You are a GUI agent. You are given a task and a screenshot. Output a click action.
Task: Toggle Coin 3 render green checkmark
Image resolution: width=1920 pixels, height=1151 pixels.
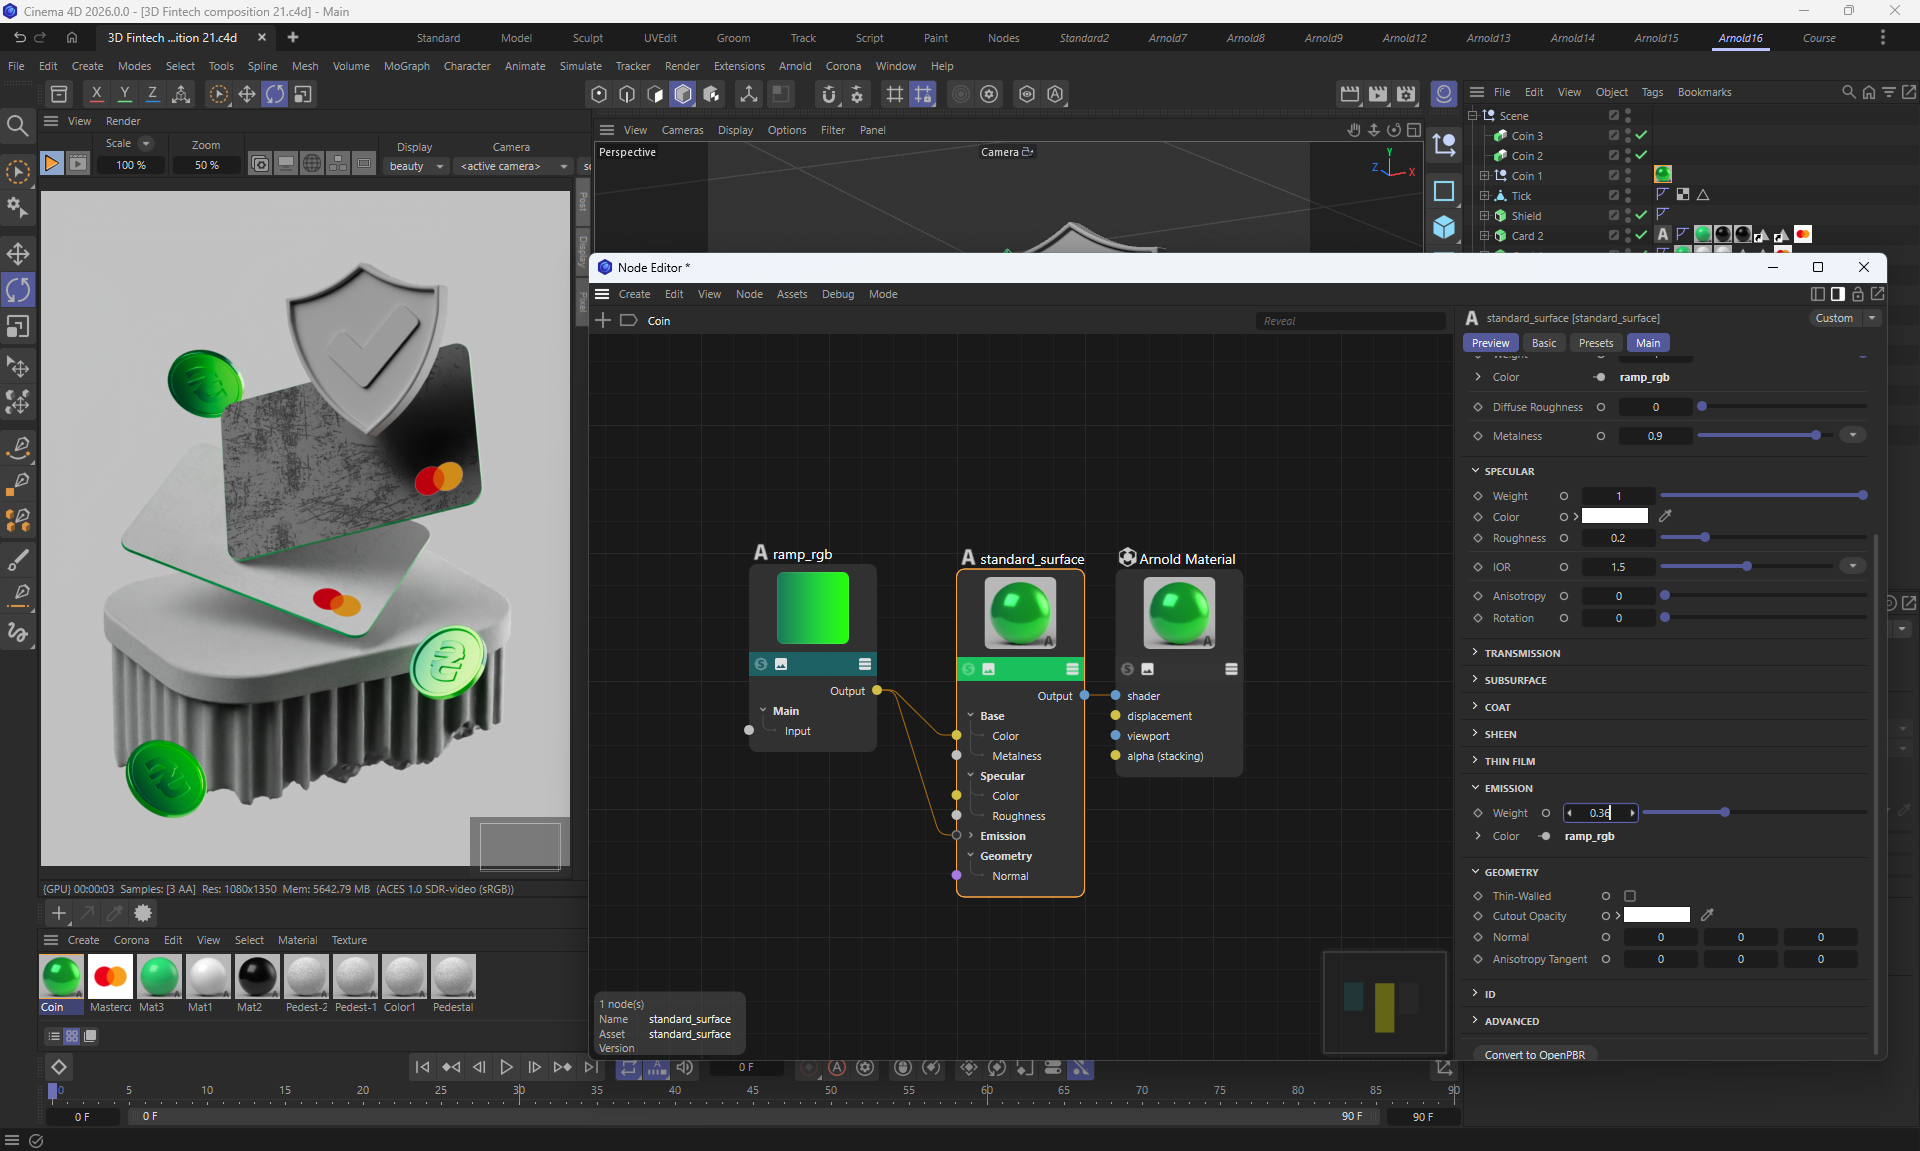pos(1641,135)
